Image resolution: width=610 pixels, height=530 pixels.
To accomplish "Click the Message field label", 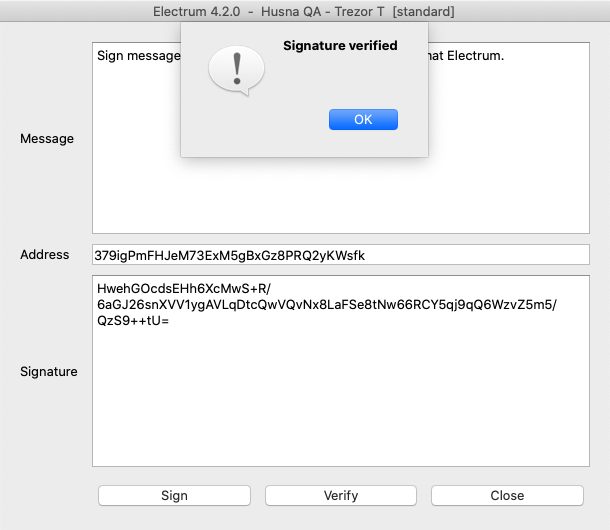I will 47,139.
